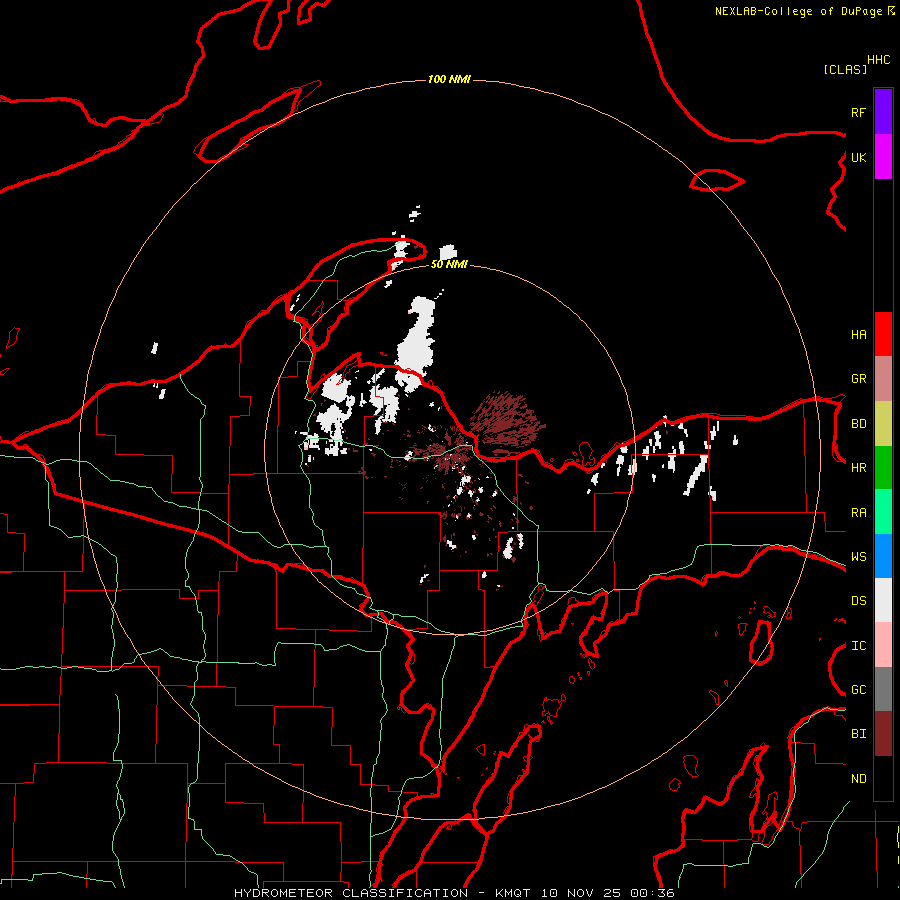
Task: Click the large brown BI echo fan near center
Action: point(505,424)
